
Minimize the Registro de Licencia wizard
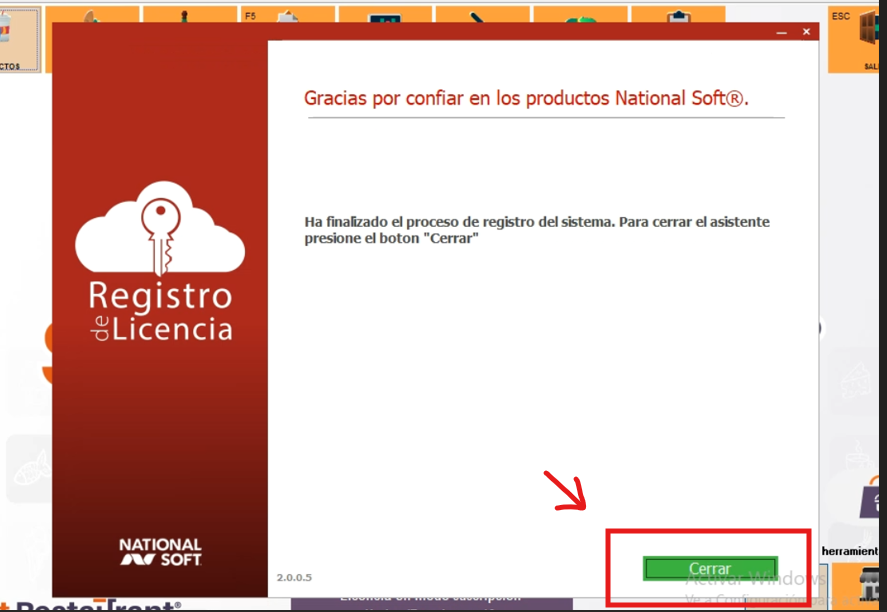[x=781, y=32]
